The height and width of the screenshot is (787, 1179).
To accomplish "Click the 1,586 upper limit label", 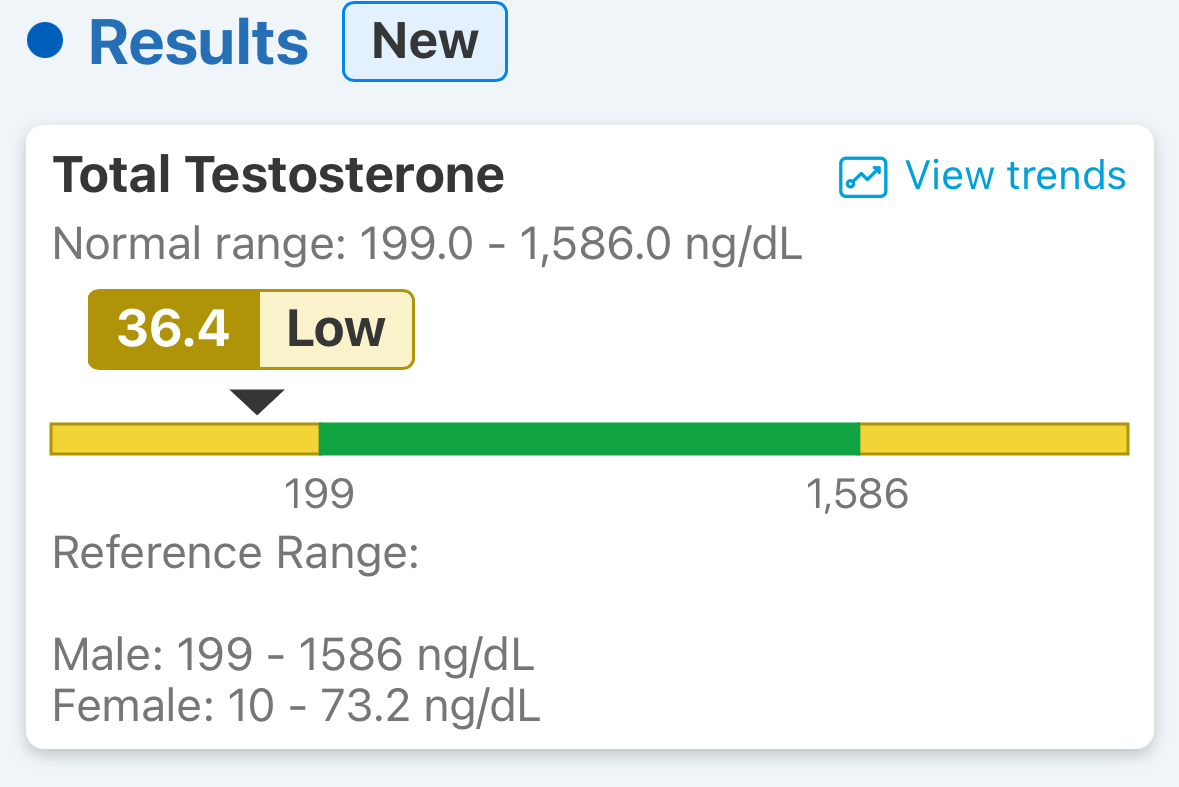I will [x=857, y=494].
